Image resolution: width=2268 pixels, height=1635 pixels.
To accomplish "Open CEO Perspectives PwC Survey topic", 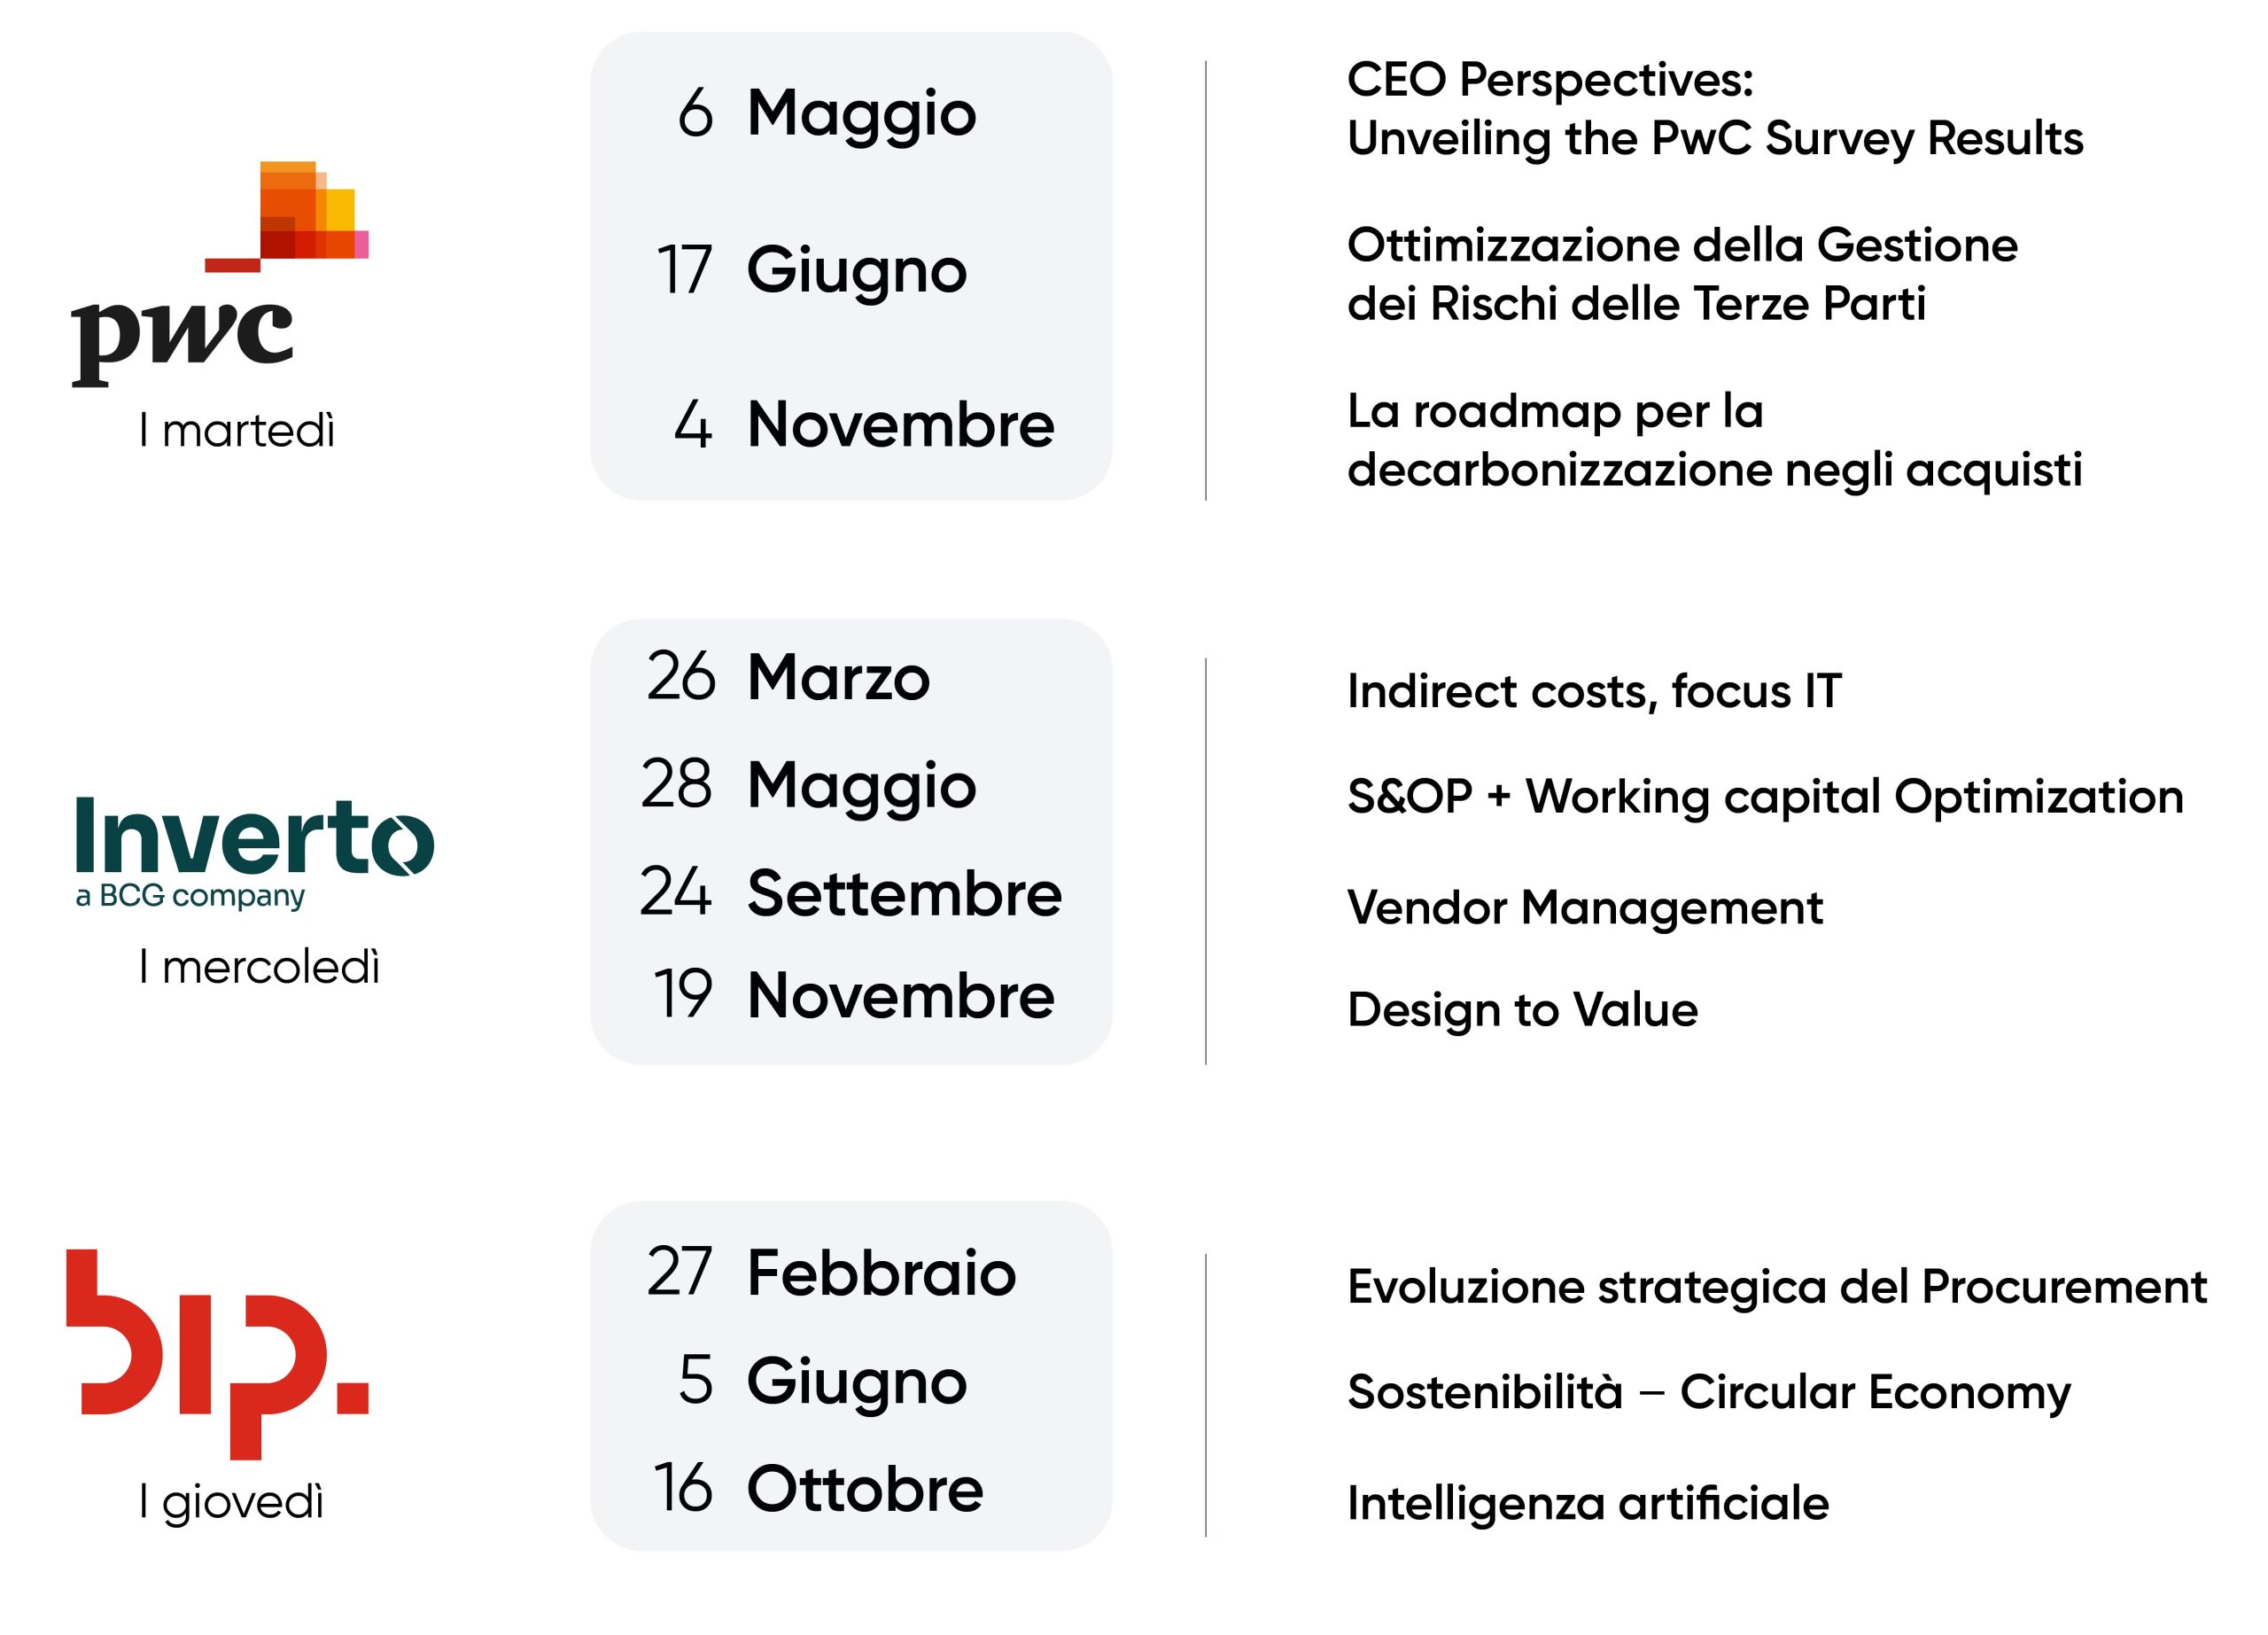I will pos(1714,109).
